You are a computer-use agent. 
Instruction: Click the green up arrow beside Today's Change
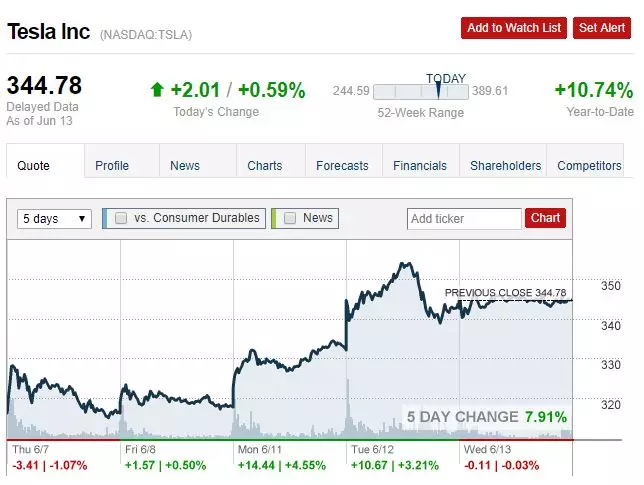(156, 90)
